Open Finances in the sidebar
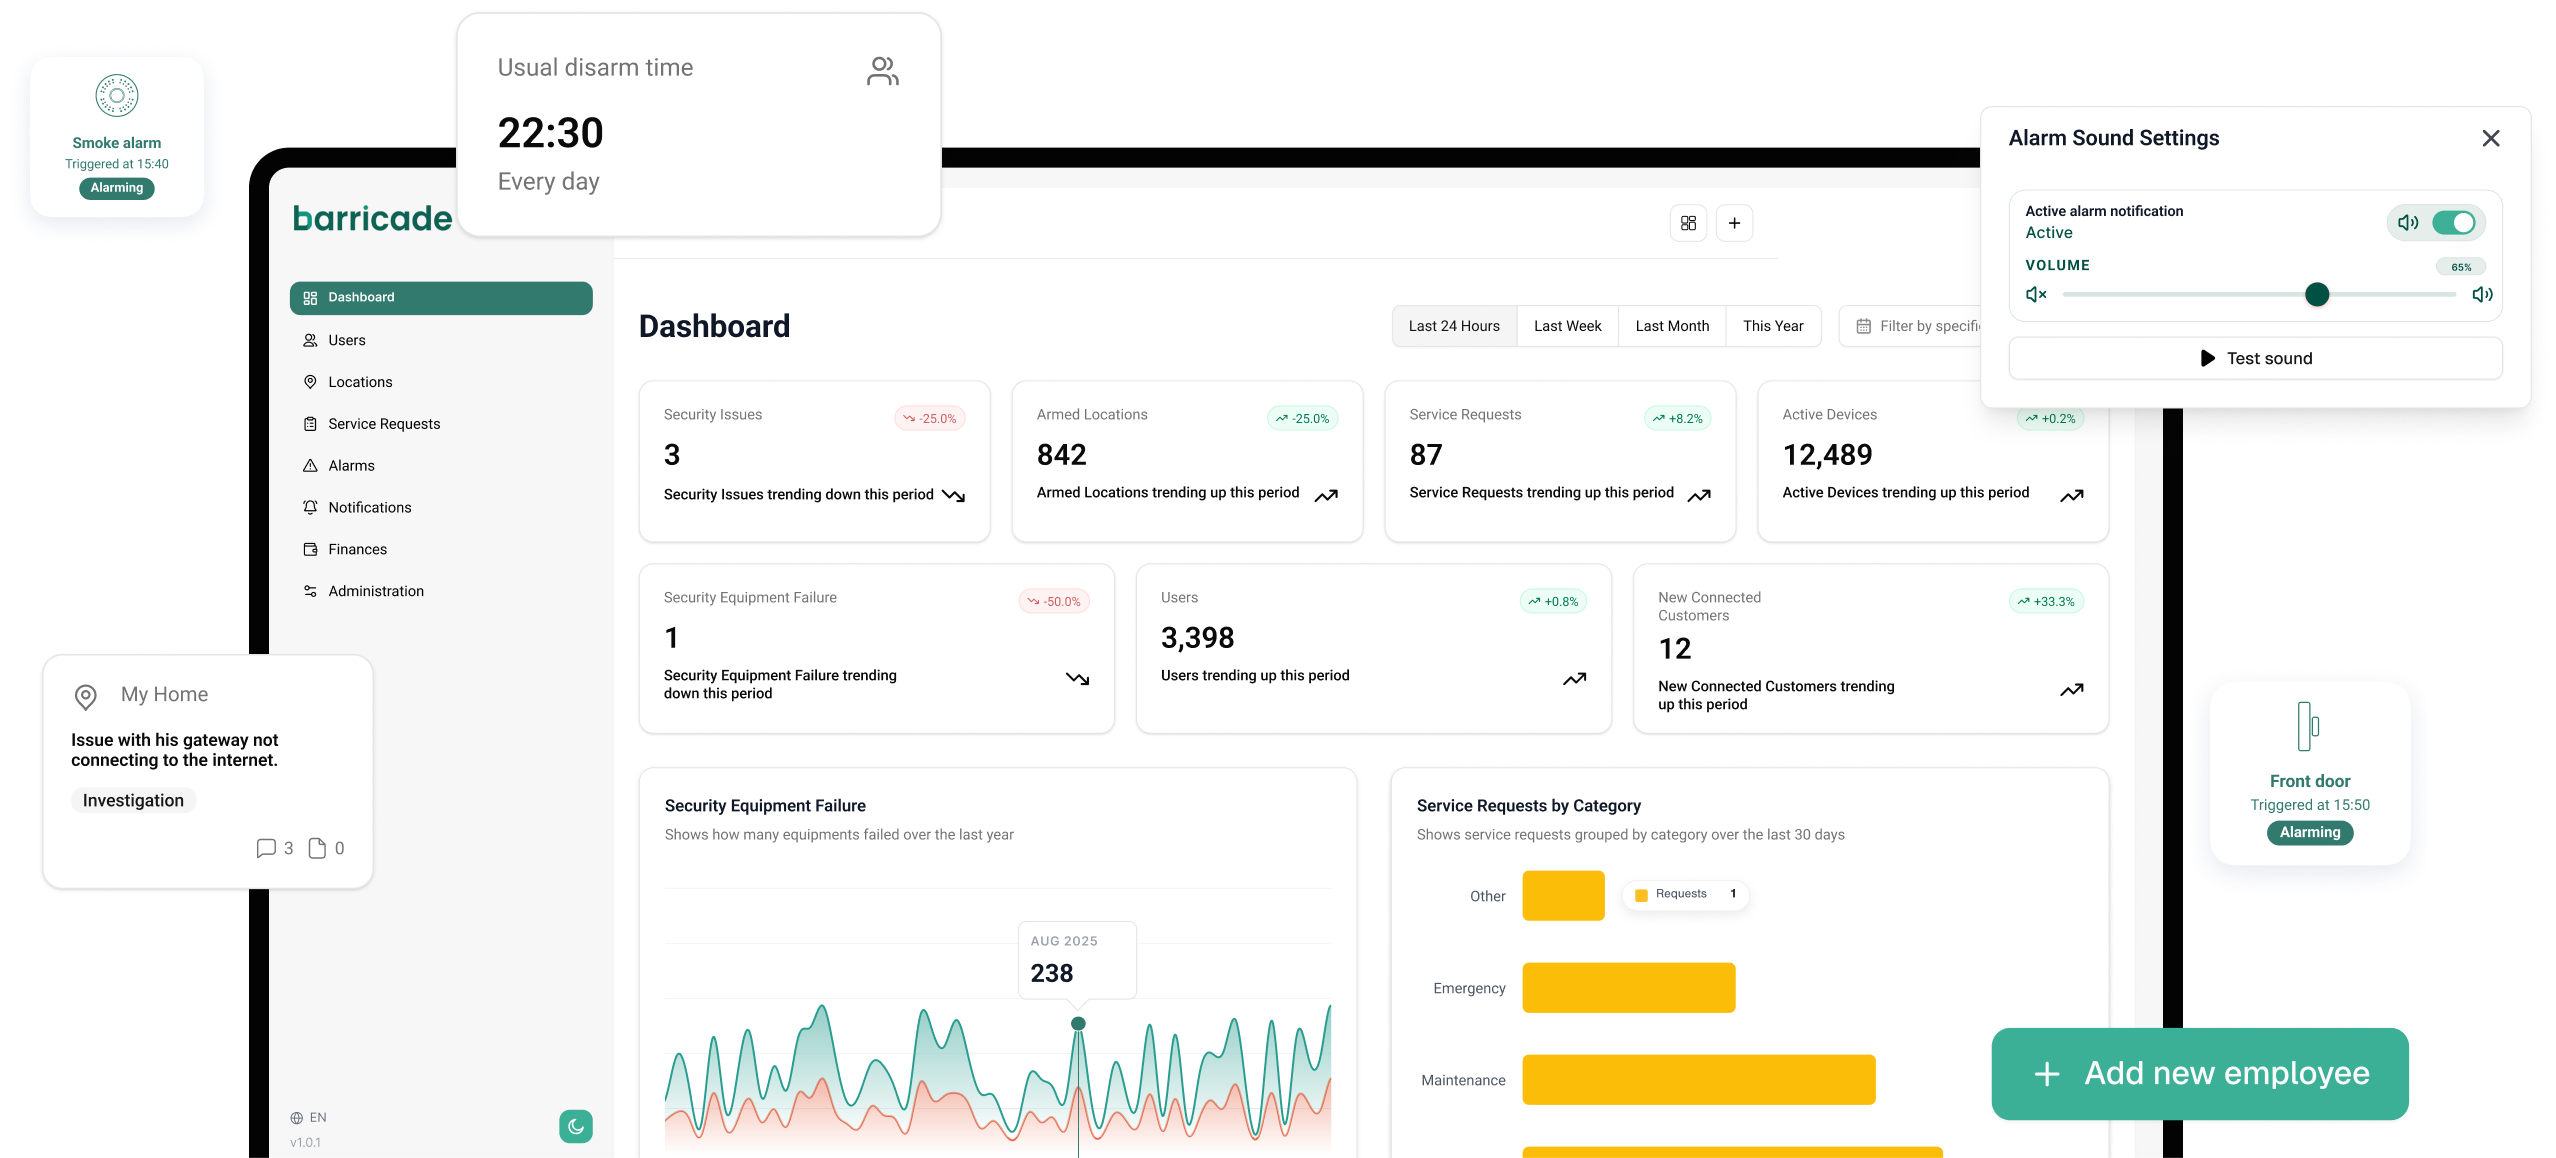Image resolution: width=2556 pixels, height=1158 pixels. (x=441, y=550)
